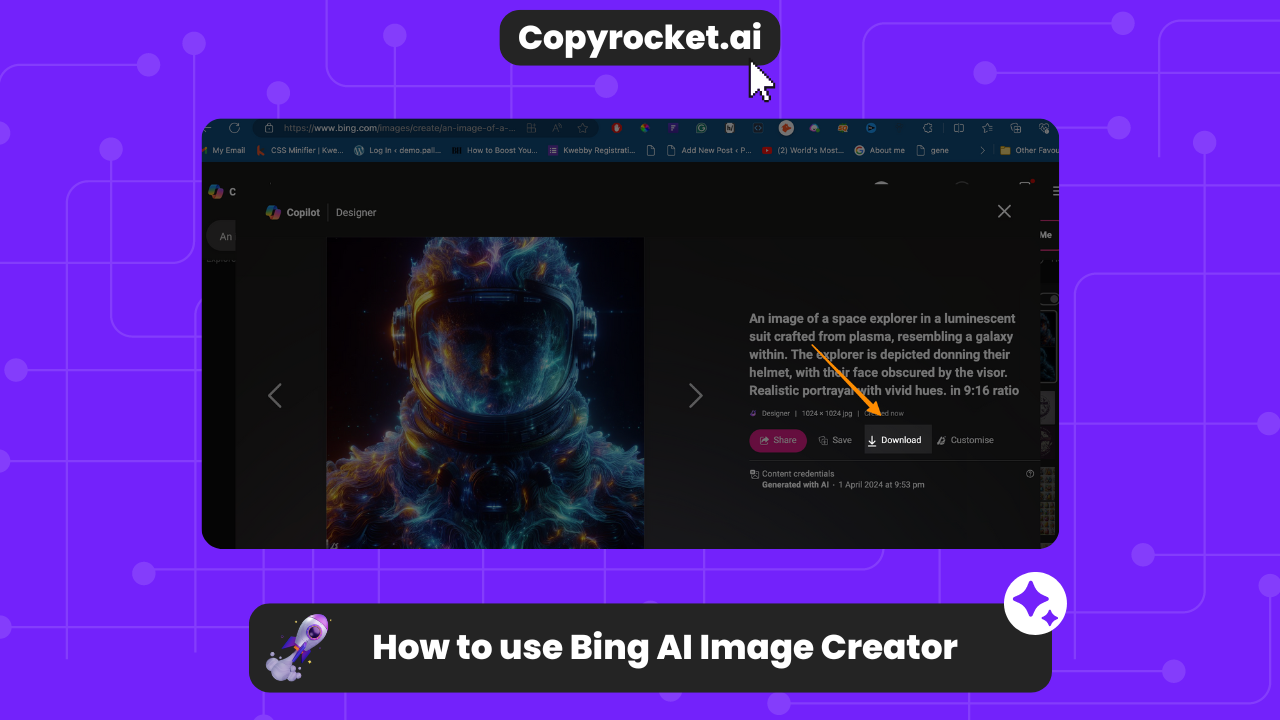Show more bookmarks overflow chevron

[x=982, y=151]
